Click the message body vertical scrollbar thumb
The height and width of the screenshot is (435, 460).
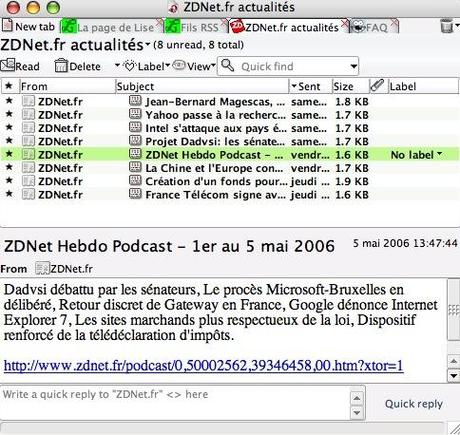pos(453,310)
